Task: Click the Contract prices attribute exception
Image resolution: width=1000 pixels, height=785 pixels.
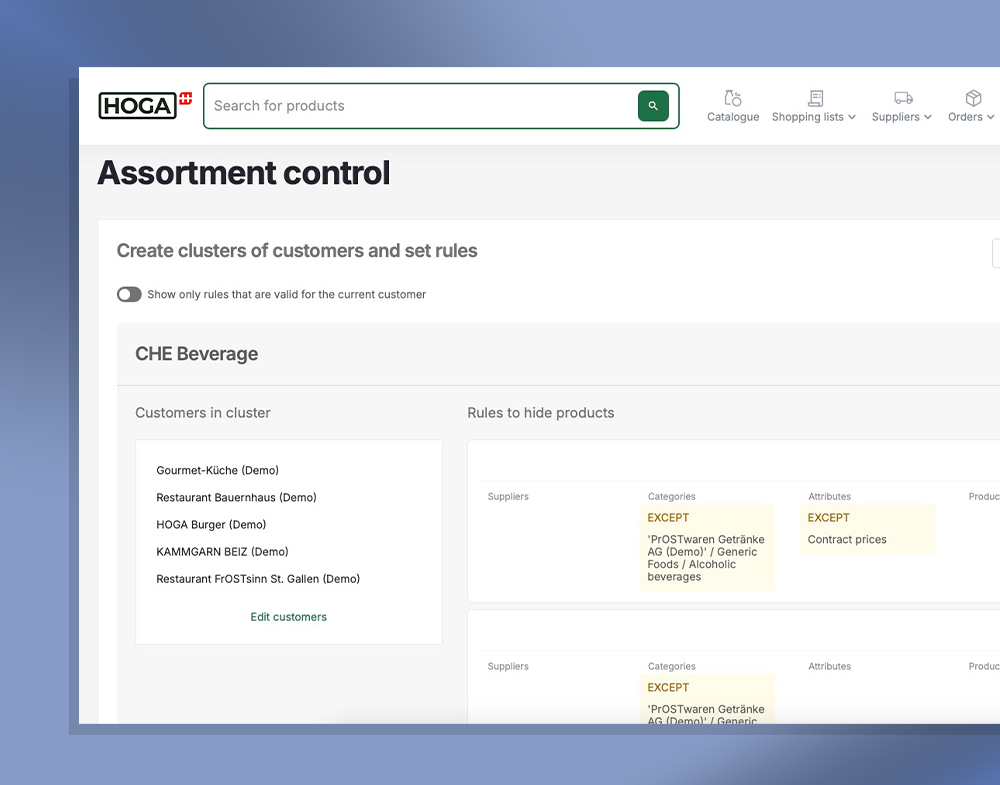Action: pos(847,540)
